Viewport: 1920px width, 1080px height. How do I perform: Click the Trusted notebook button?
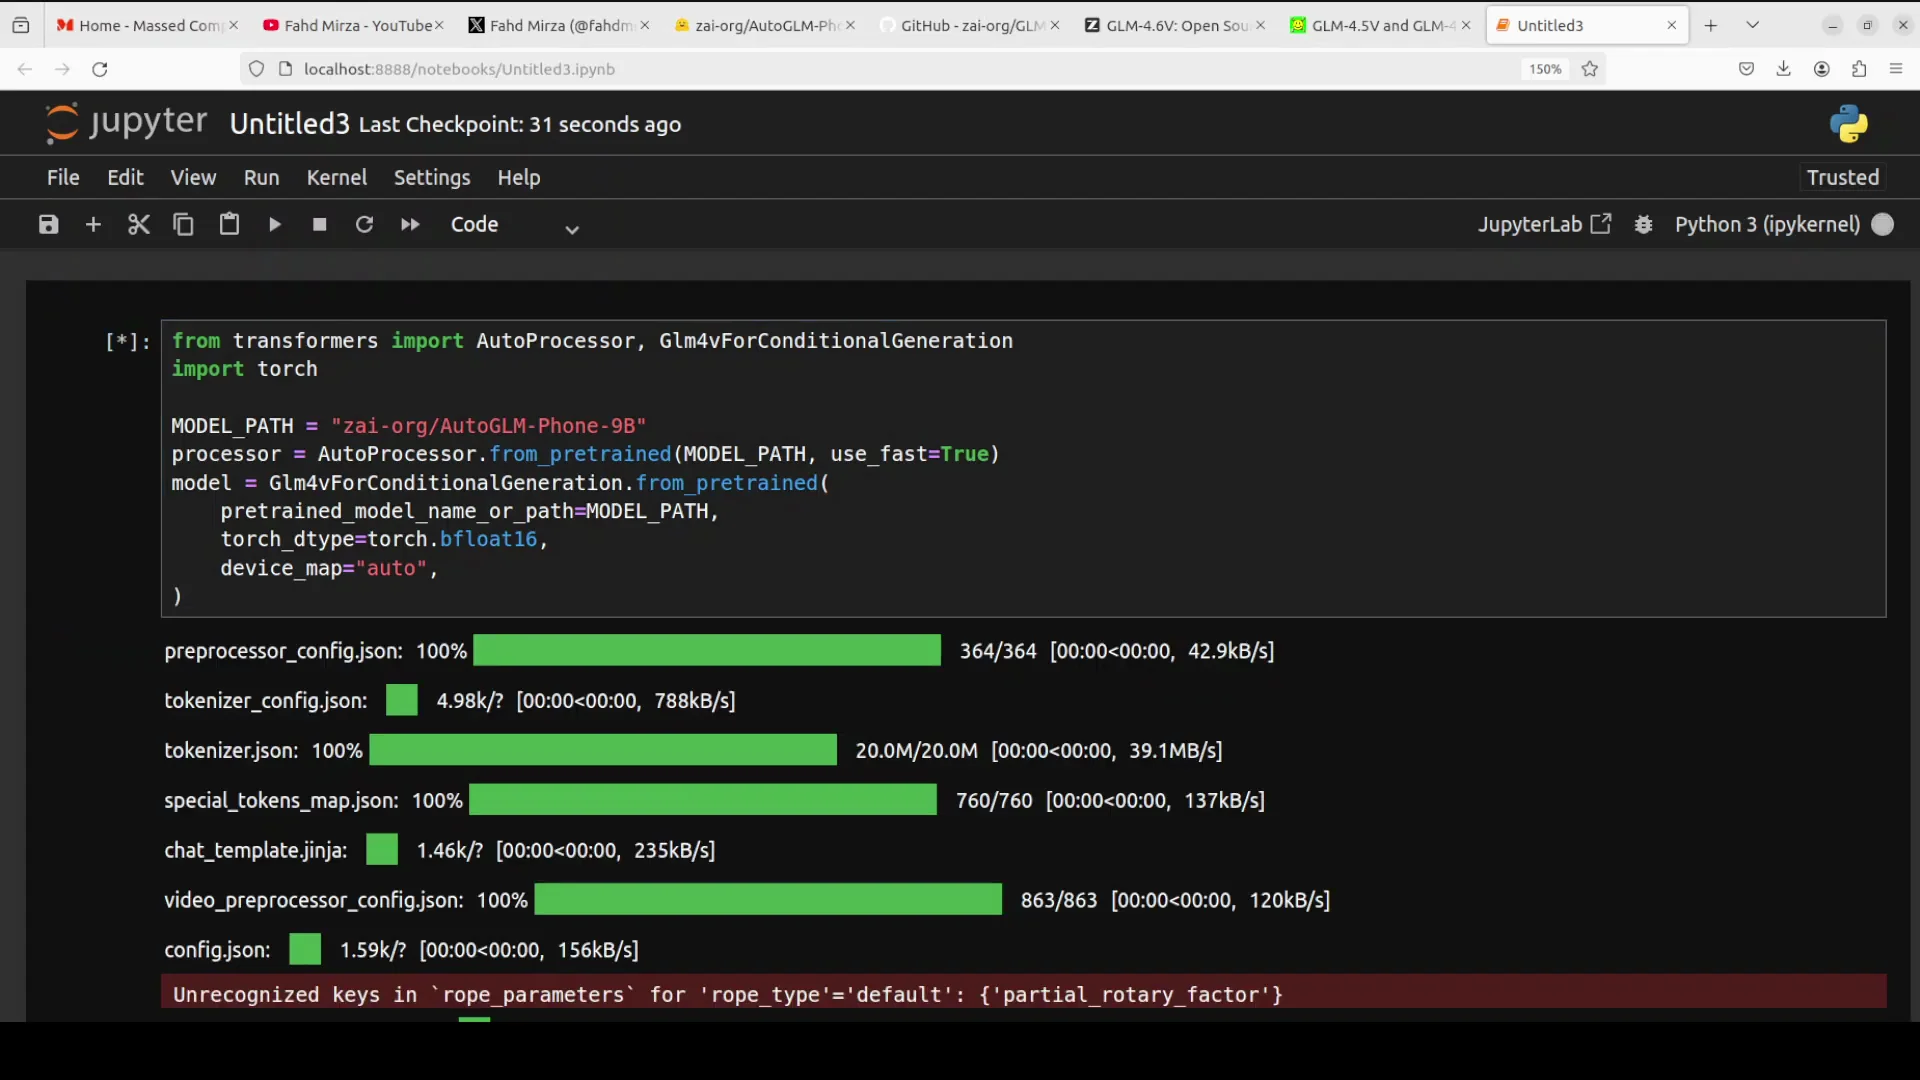coord(1842,177)
